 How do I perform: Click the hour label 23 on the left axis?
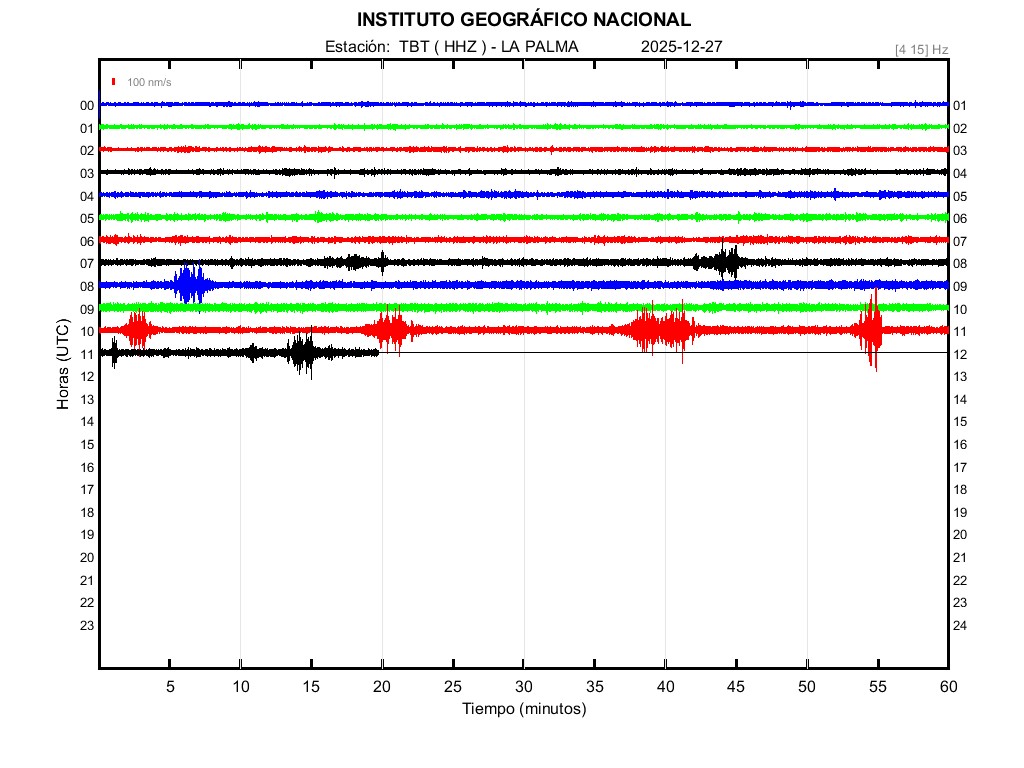point(87,626)
